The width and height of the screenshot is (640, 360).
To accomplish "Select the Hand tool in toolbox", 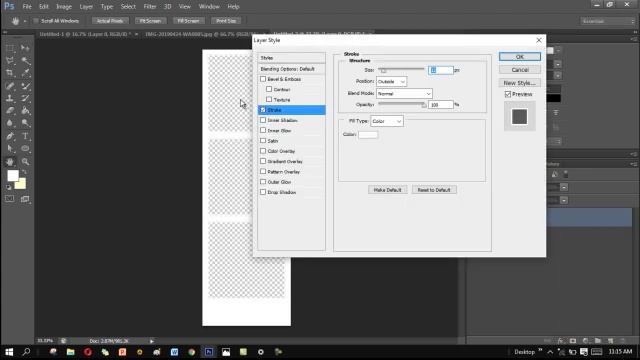I will [10, 162].
